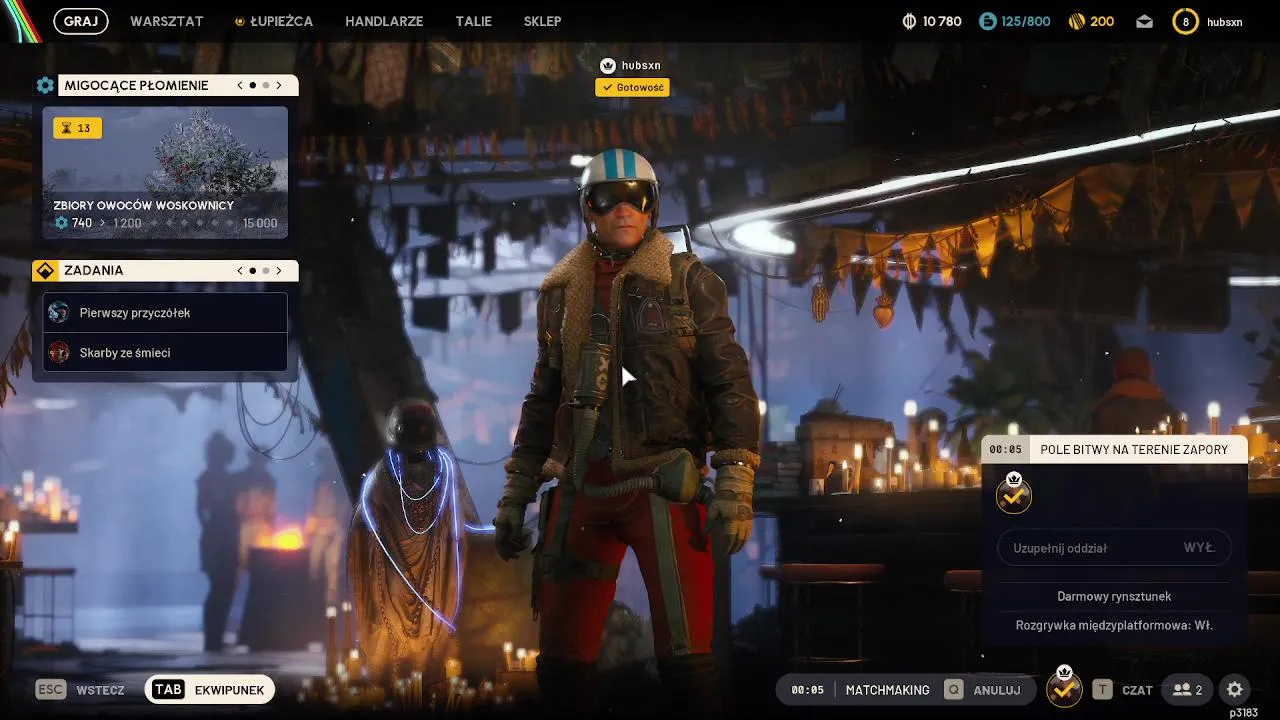Click the 00:05 timer in matchmaking panel header

click(x=1006, y=450)
